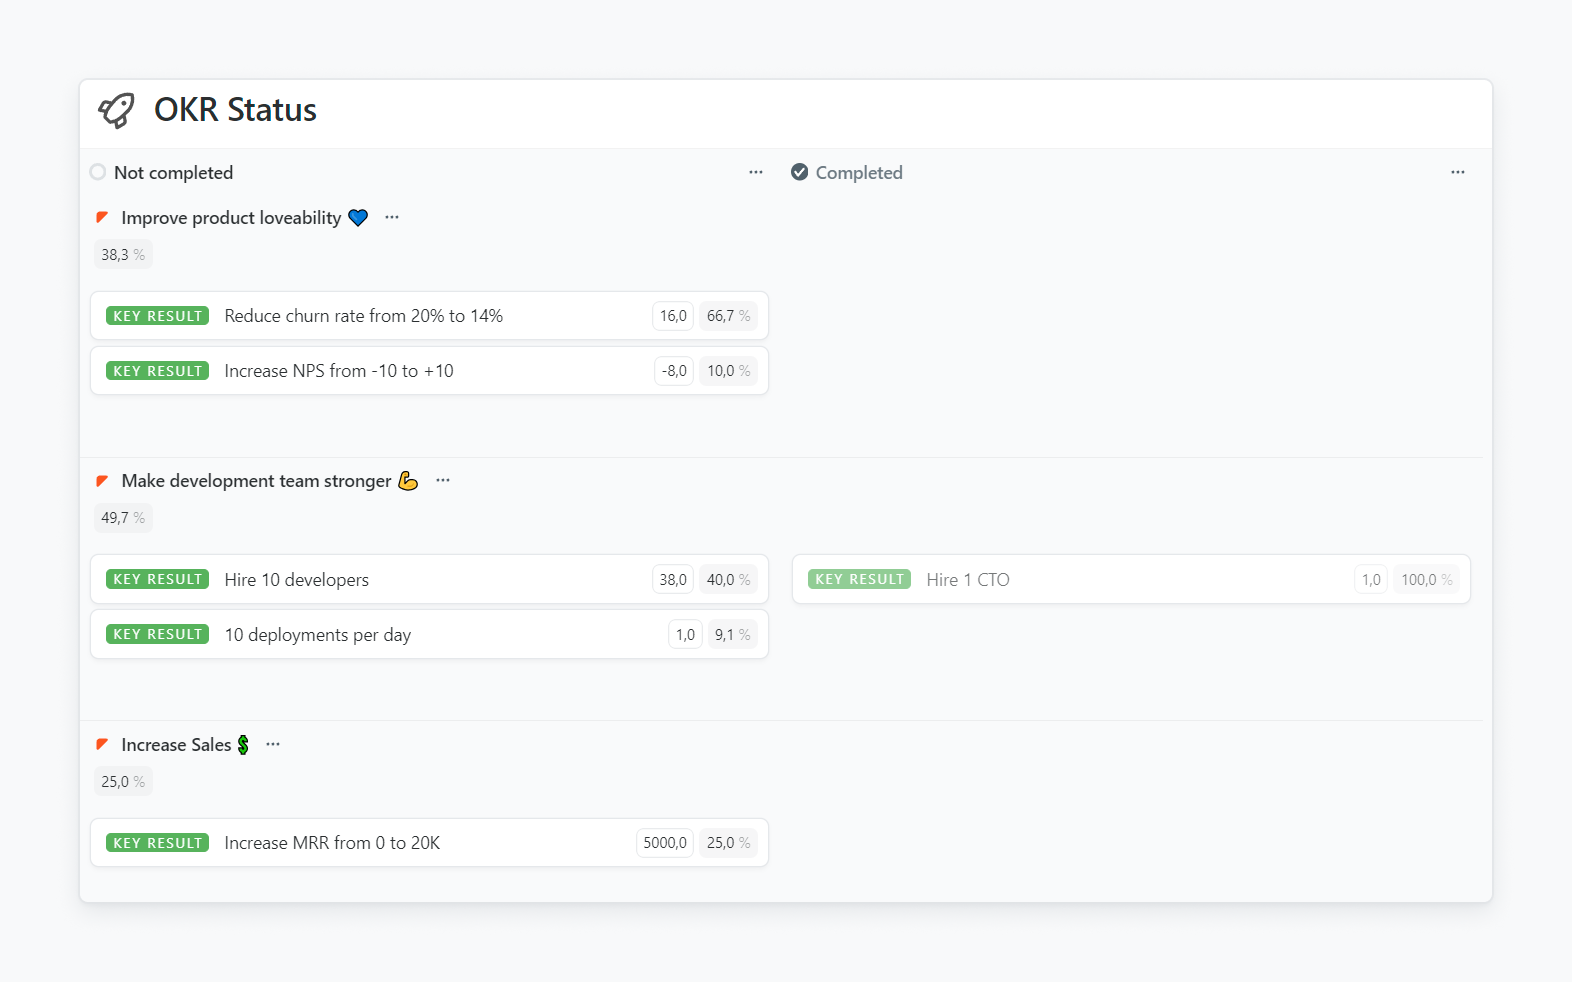Open the Hire 10 developers key result
This screenshot has width=1572, height=982.
pyautogui.click(x=296, y=580)
